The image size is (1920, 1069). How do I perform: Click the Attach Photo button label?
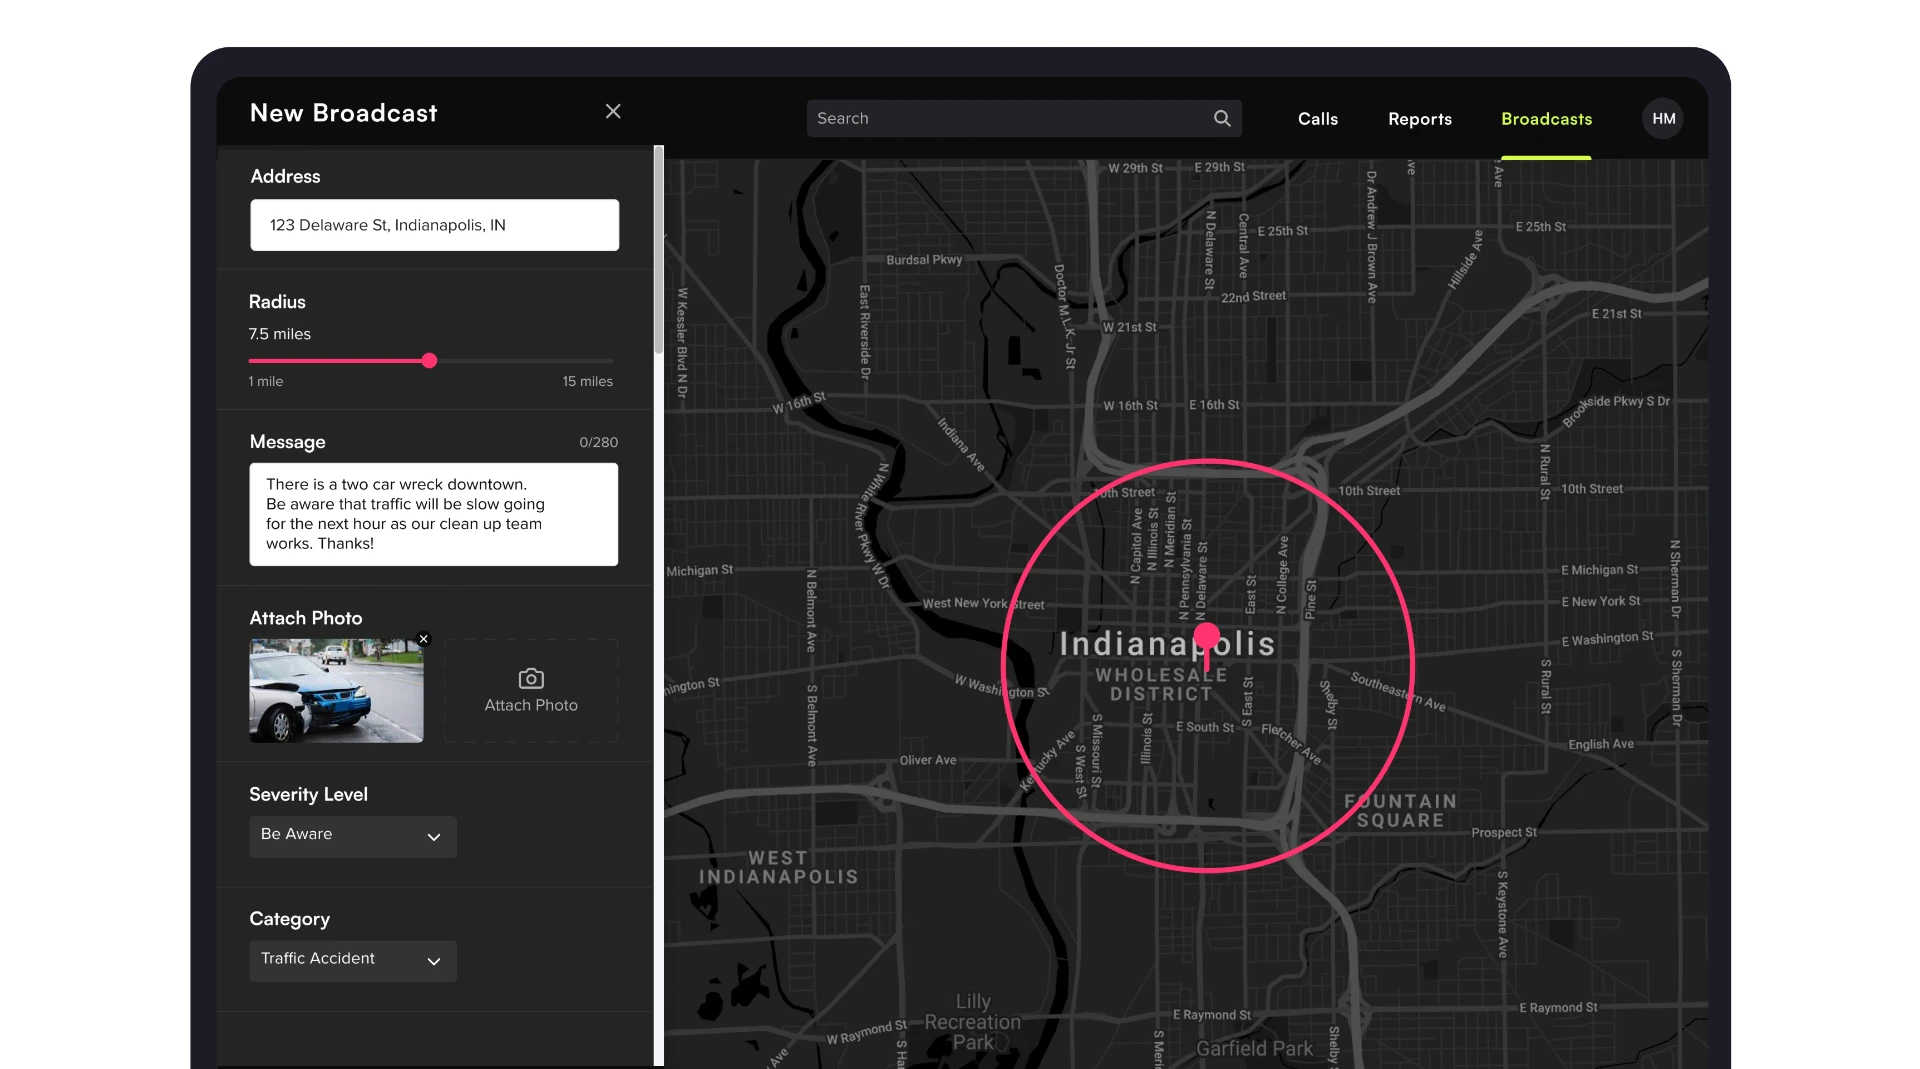click(531, 705)
